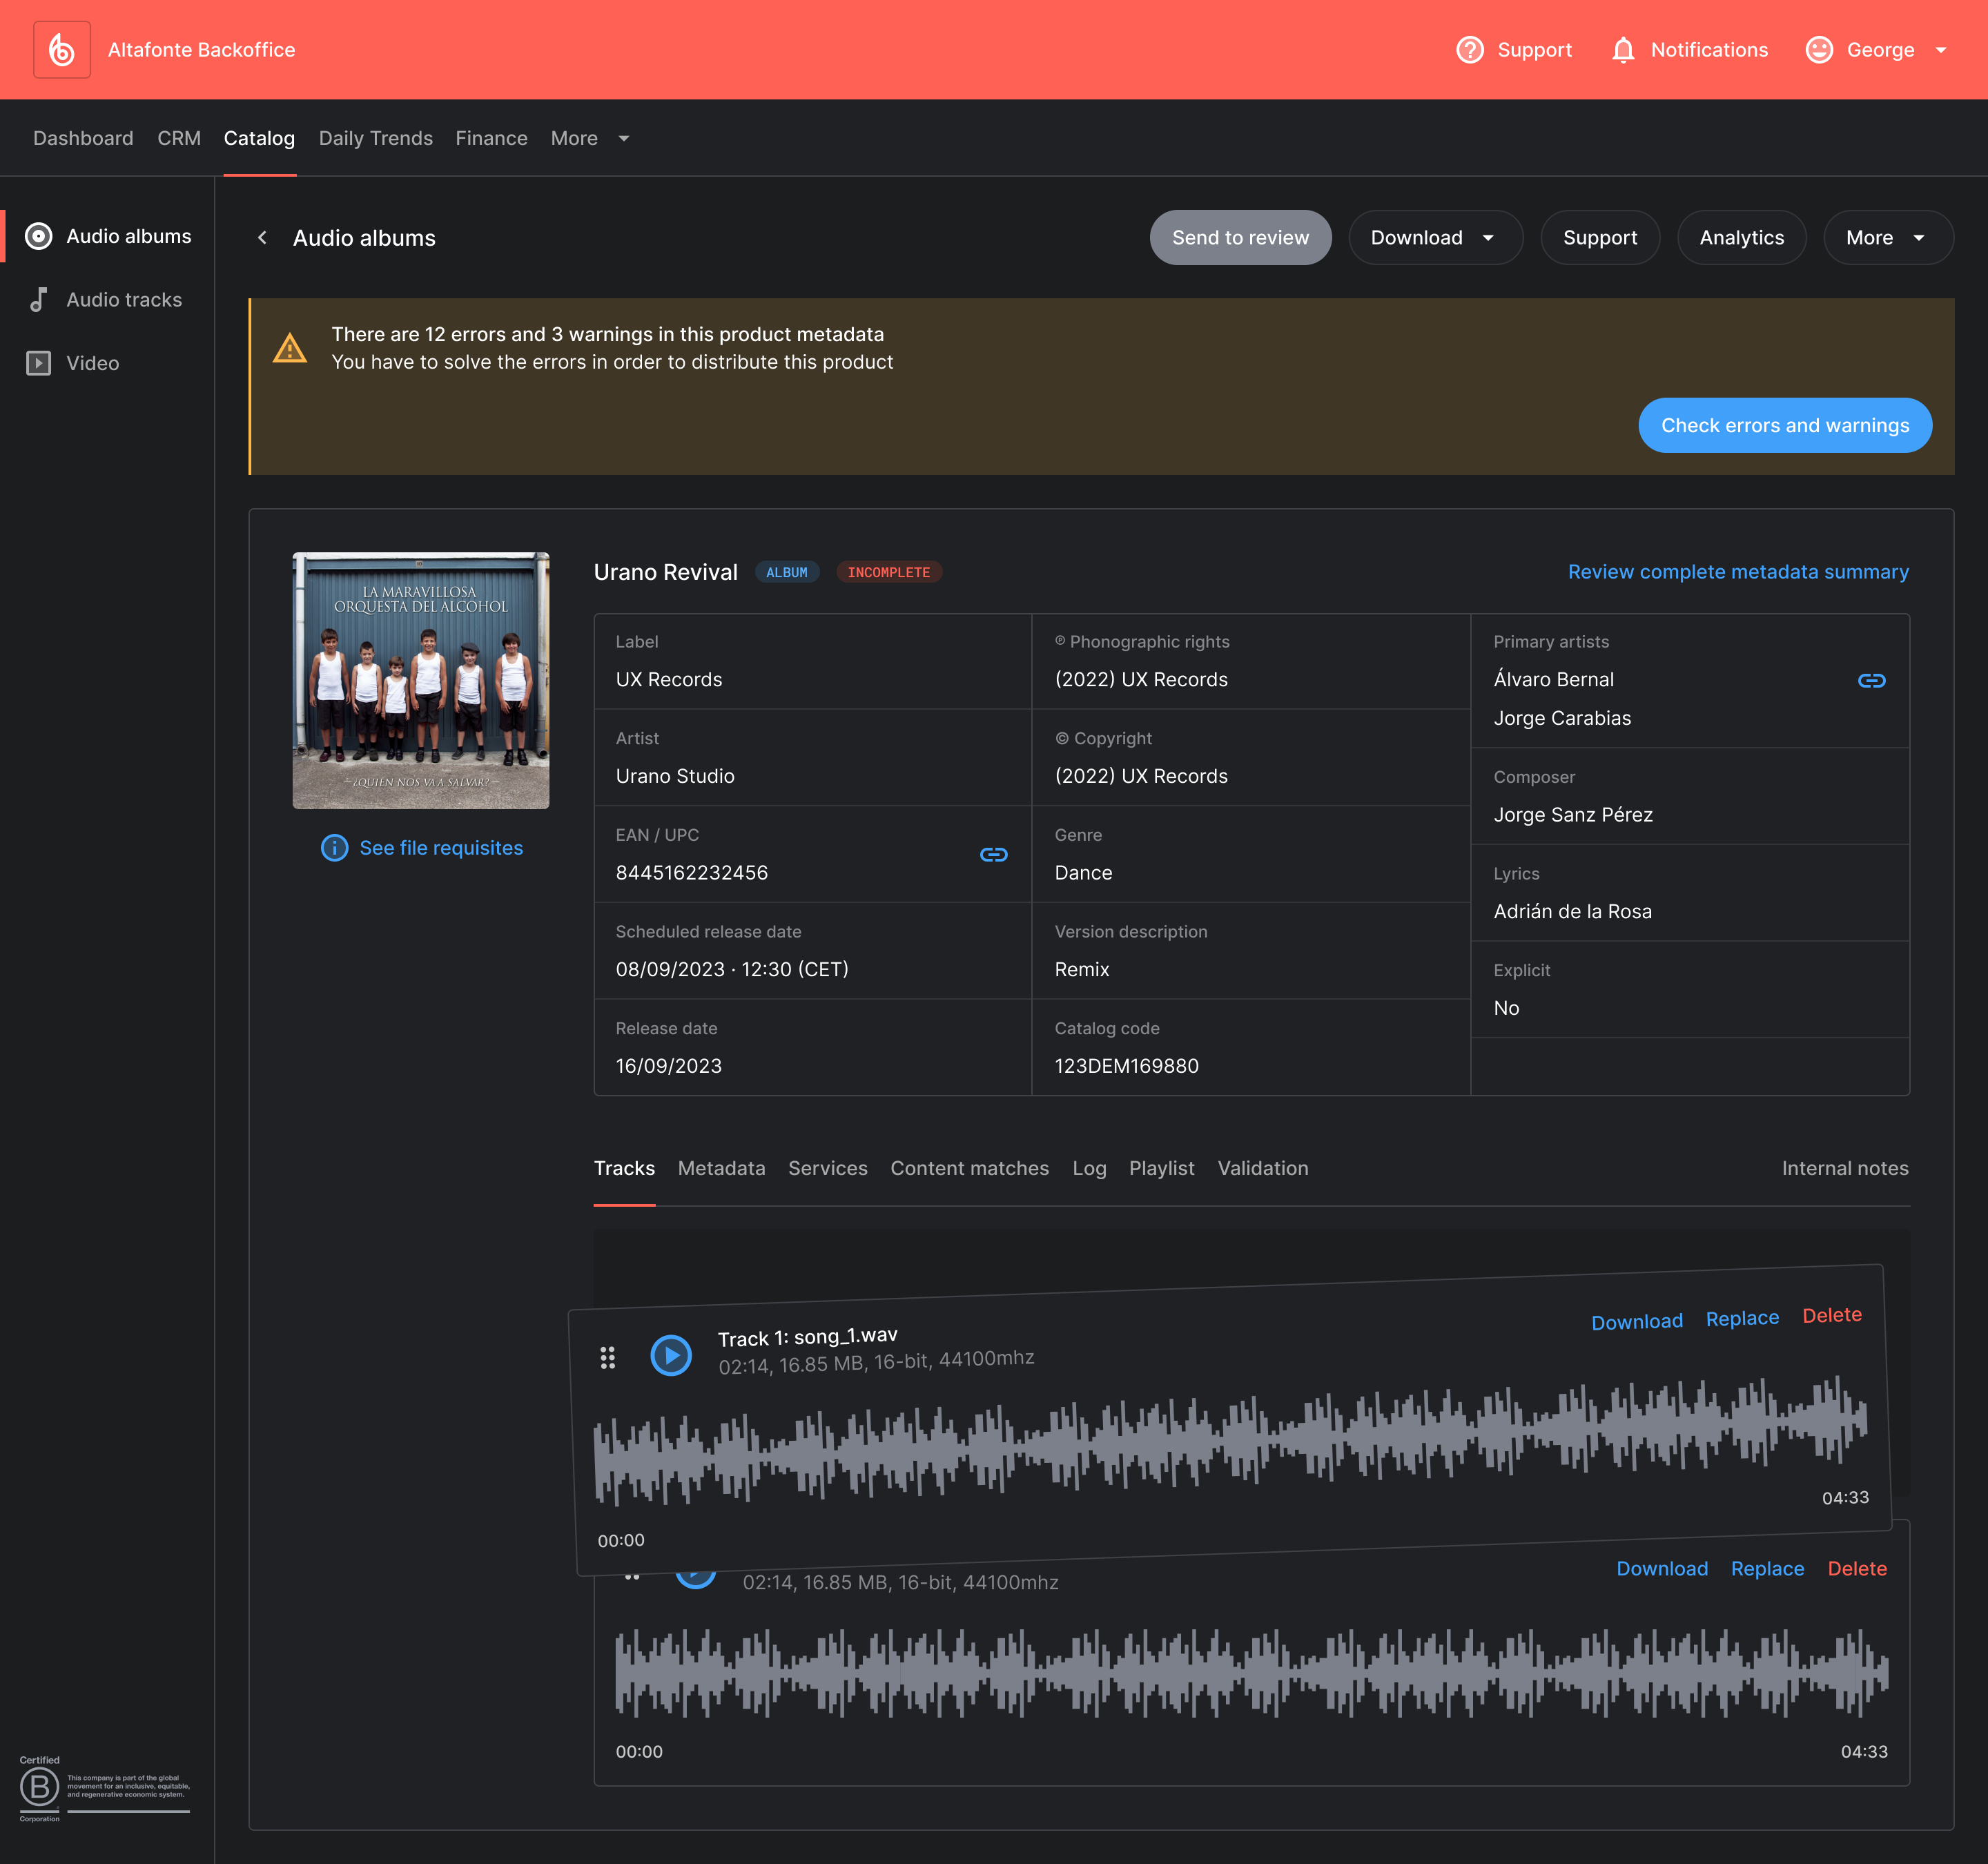Click the link icon beside Álvaro Bernal
This screenshot has width=1988, height=1864.
(1871, 680)
